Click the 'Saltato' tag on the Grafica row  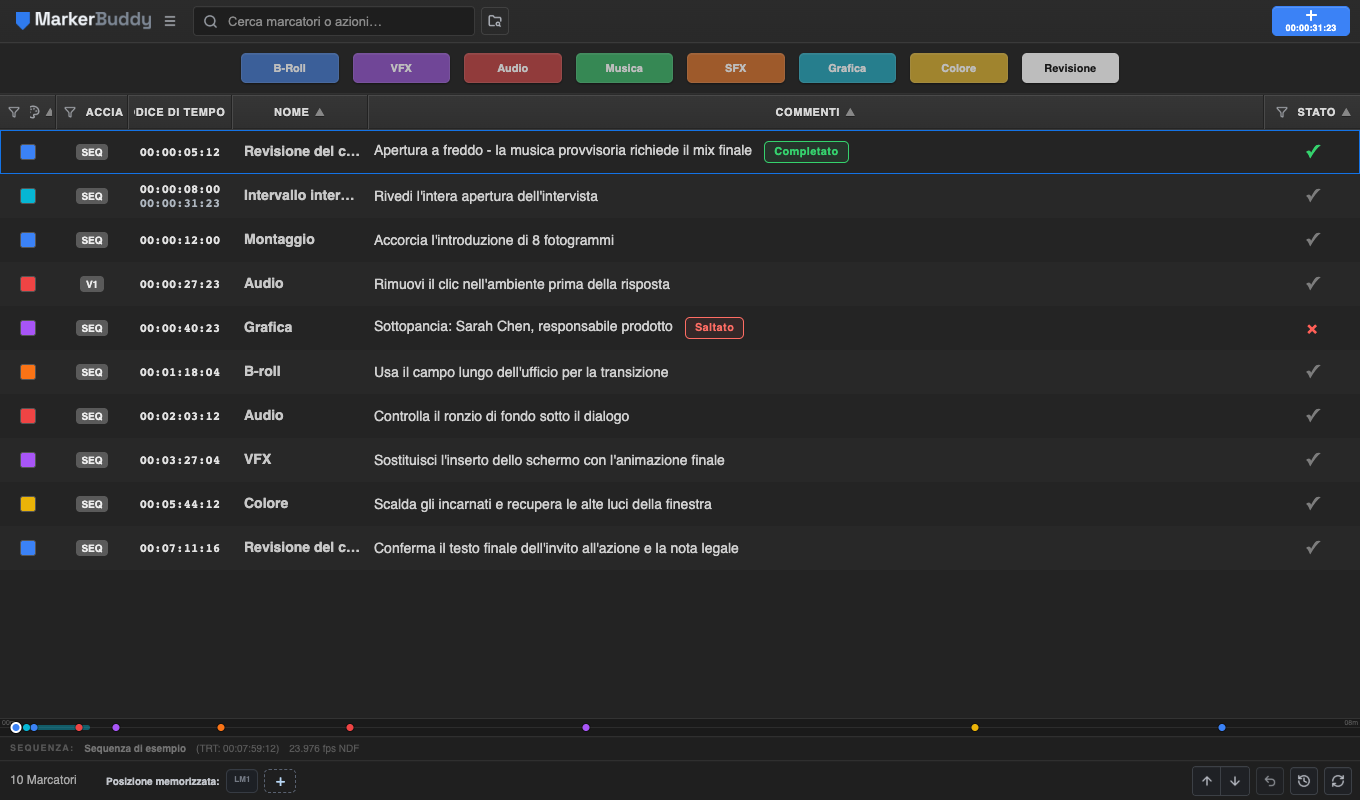(x=714, y=328)
